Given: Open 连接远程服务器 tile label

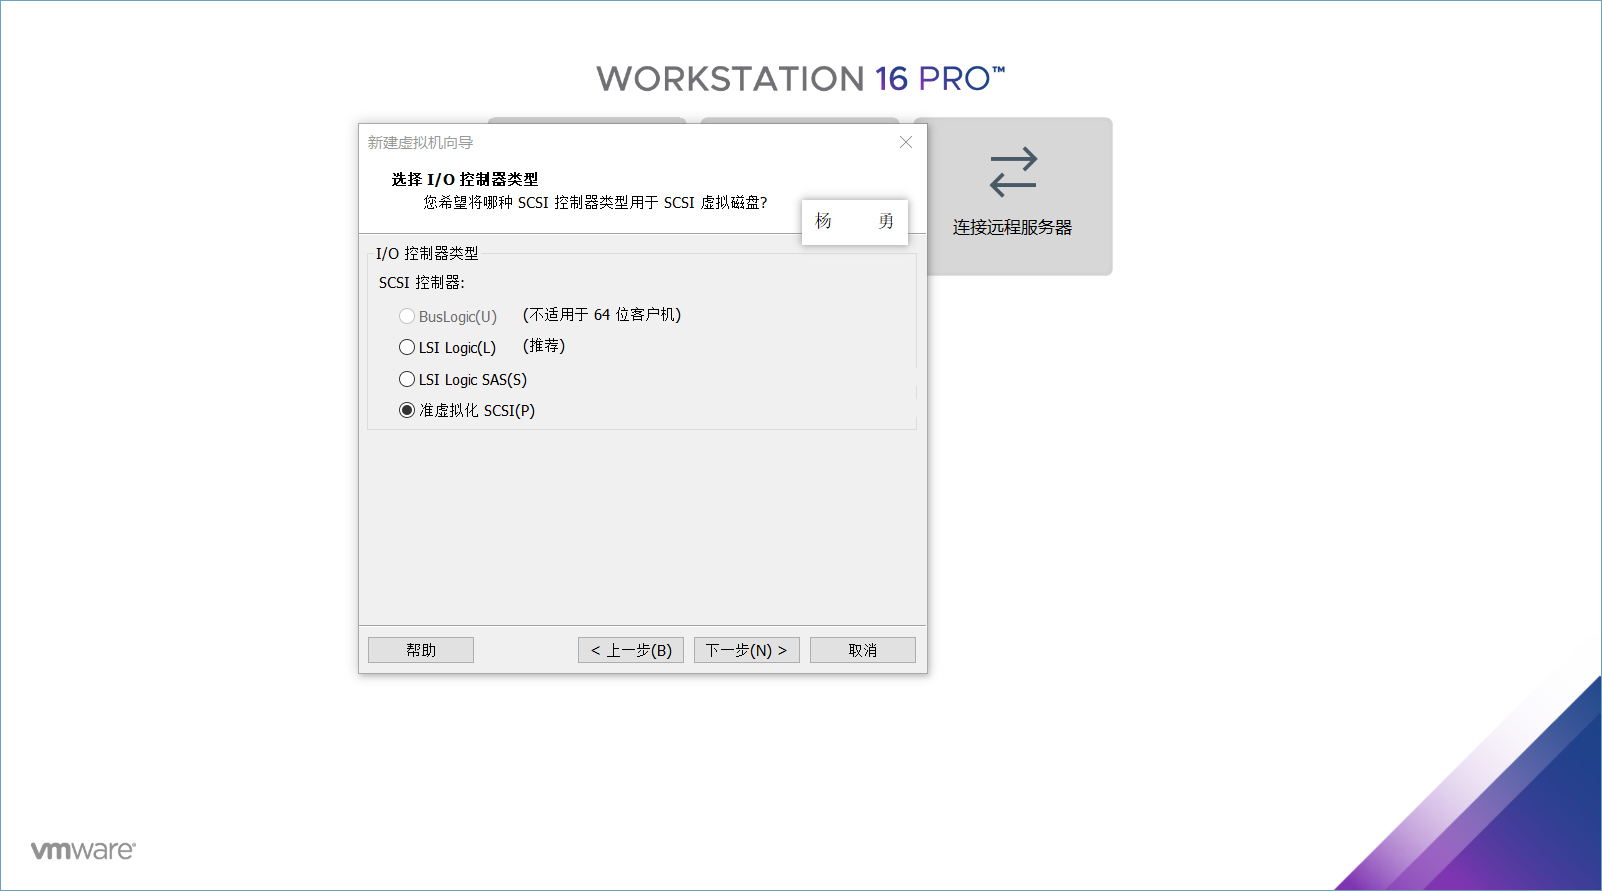Looking at the screenshot, I should (x=1012, y=227).
